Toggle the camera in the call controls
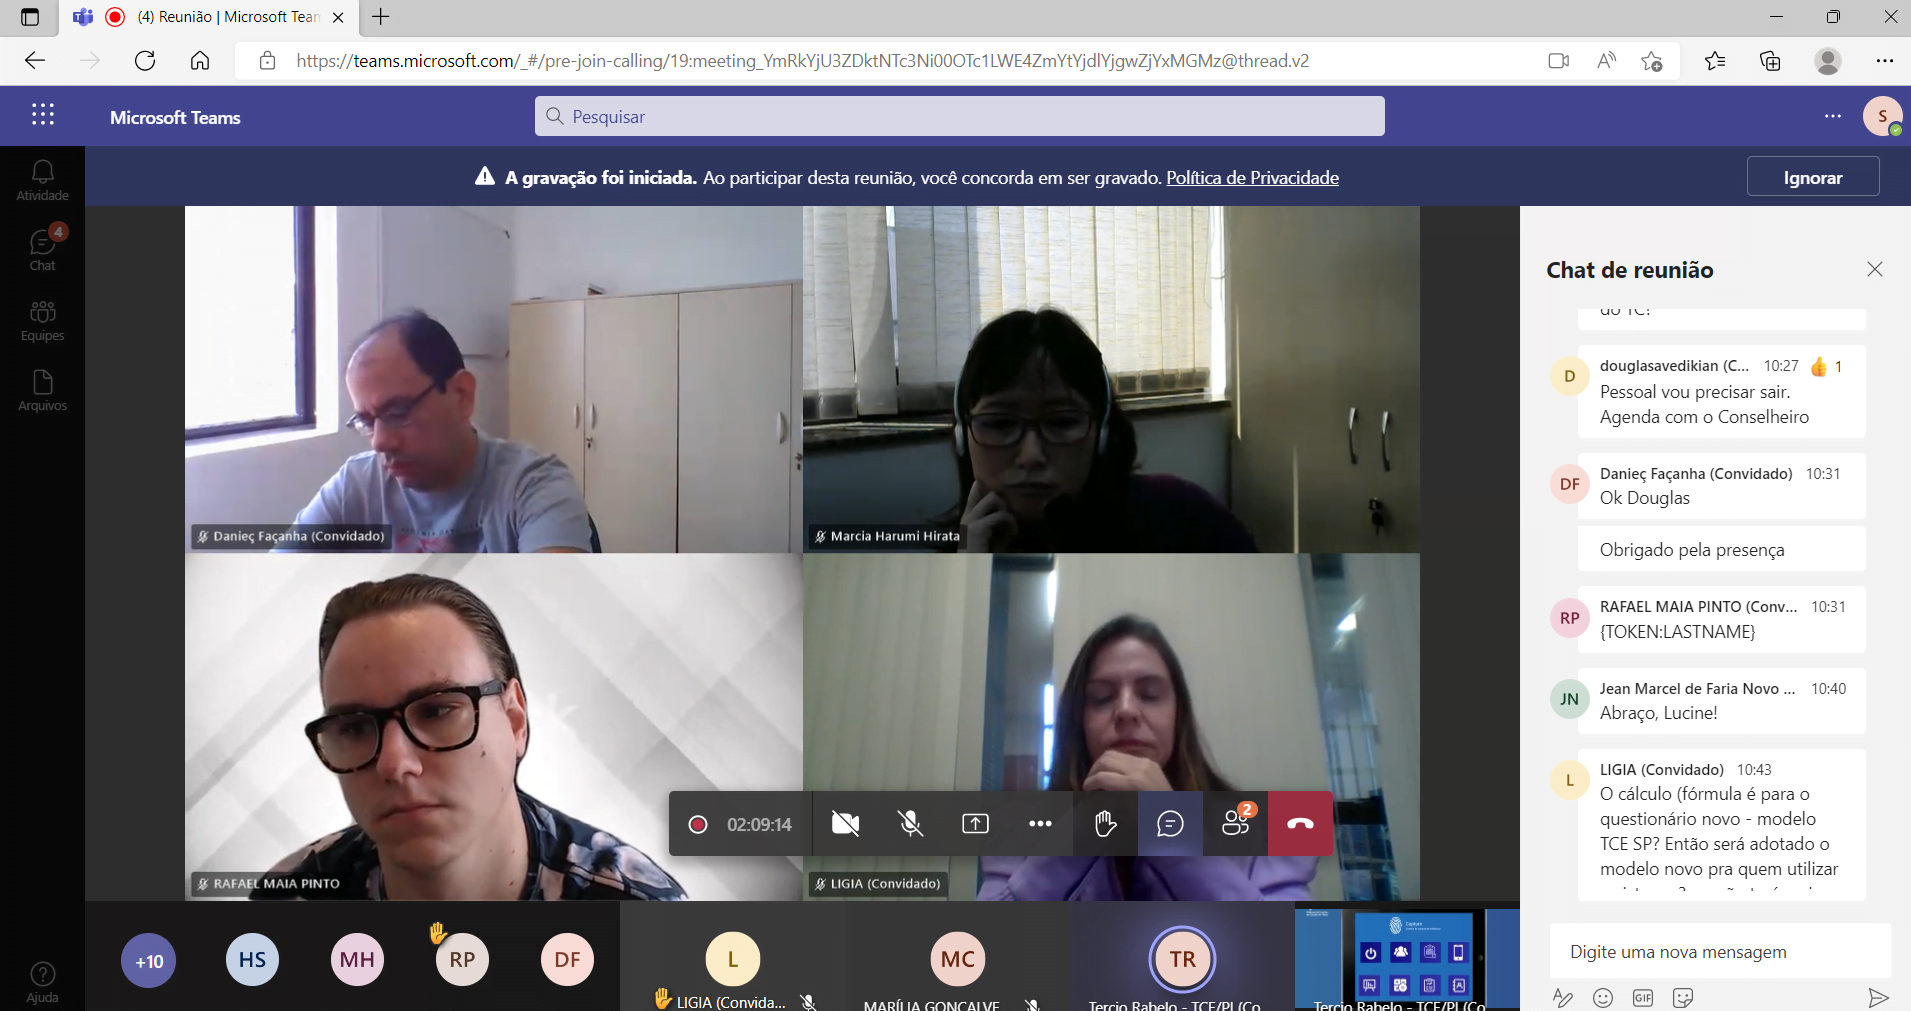This screenshot has width=1911, height=1011. [845, 824]
